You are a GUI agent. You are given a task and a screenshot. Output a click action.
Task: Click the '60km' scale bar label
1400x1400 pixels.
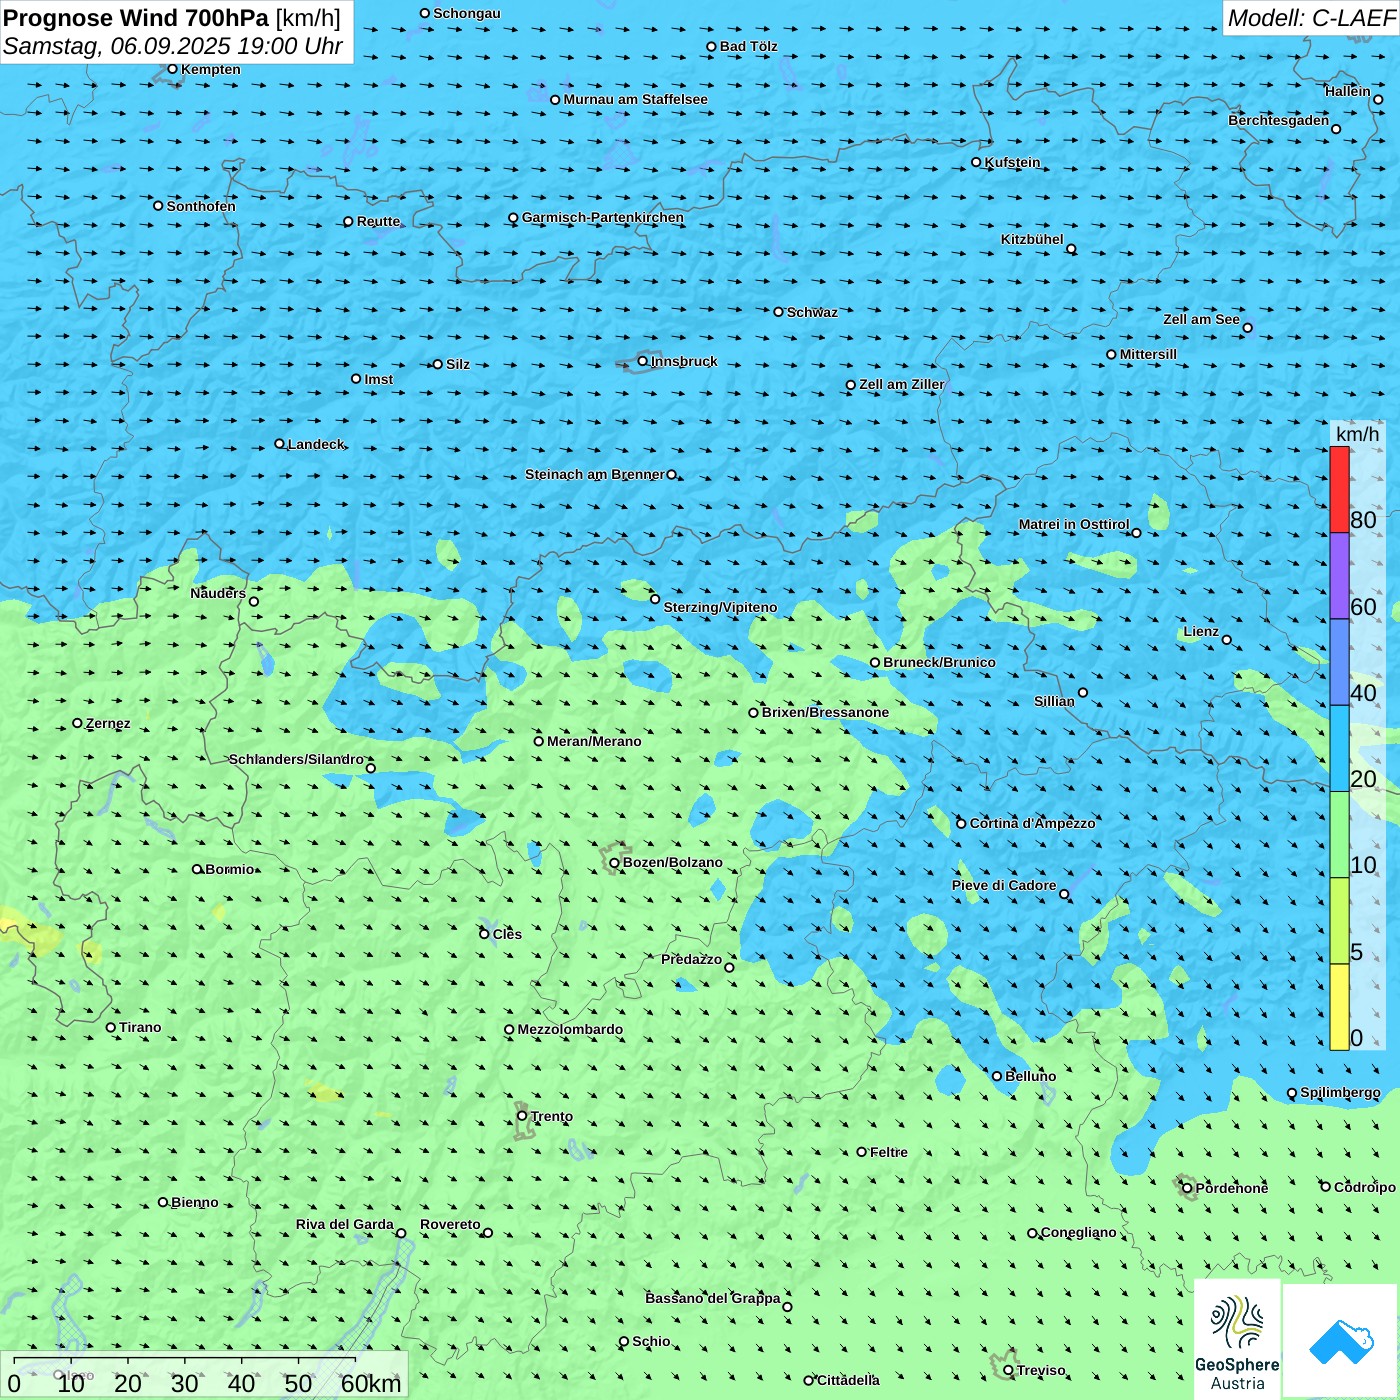tap(371, 1383)
